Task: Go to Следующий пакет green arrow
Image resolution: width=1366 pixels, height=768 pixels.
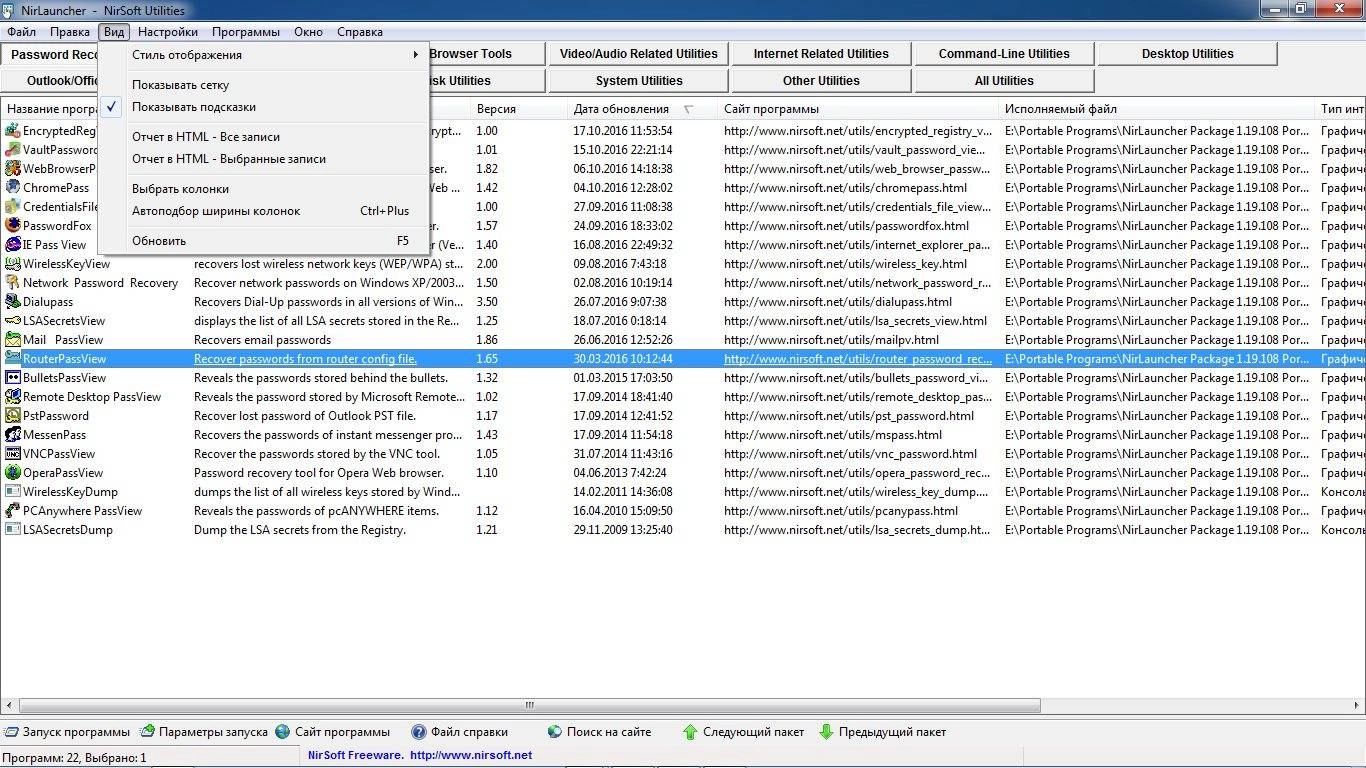Action: (x=691, y=732)
